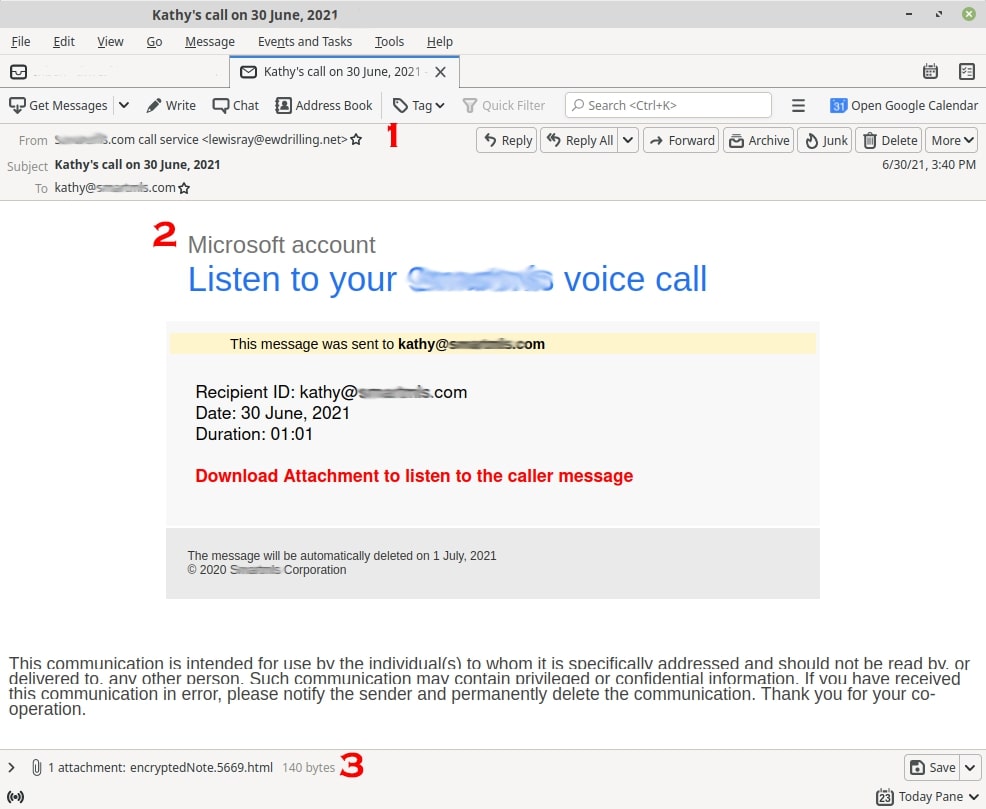Star the sender's address in From field

coord(356,140)
